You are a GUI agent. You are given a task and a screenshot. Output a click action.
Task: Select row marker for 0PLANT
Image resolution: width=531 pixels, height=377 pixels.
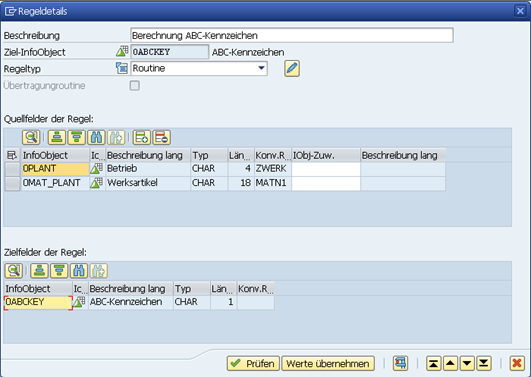(x=13, y=169)
